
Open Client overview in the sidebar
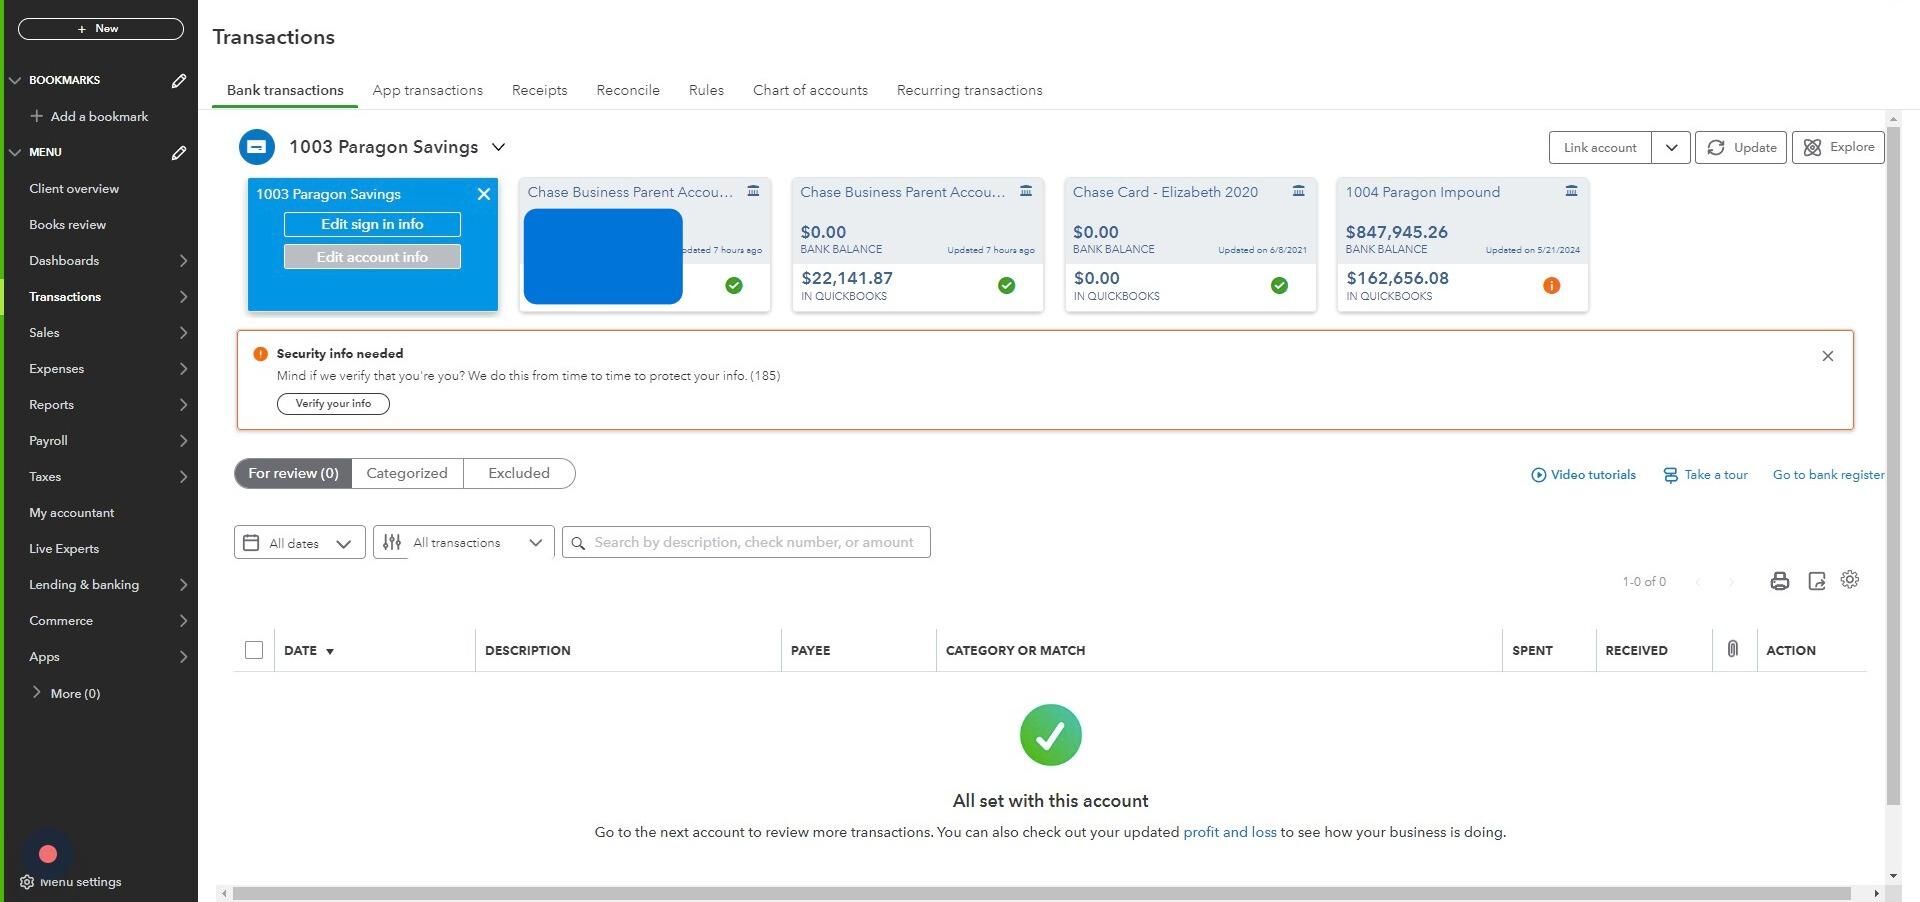[x=74, y=189]
